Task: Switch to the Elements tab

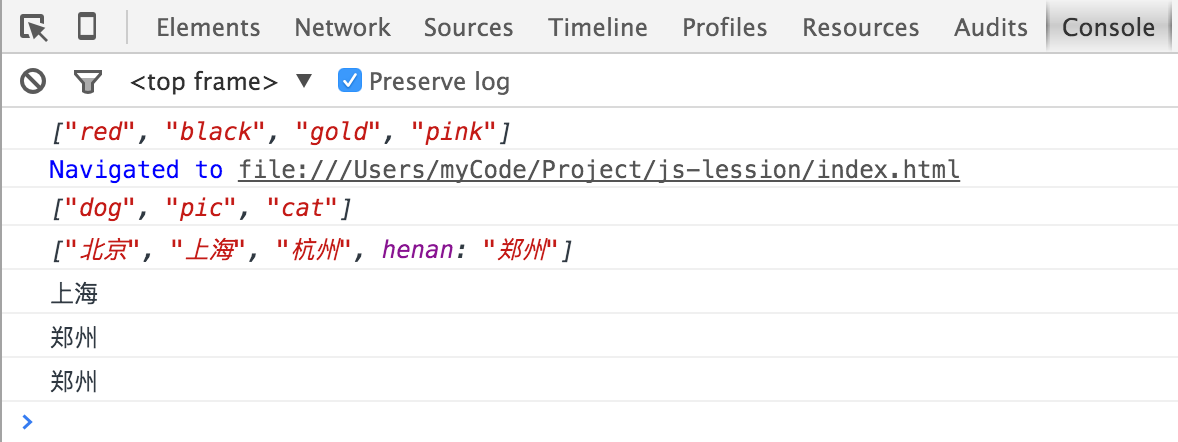Action: pos(208,28)
